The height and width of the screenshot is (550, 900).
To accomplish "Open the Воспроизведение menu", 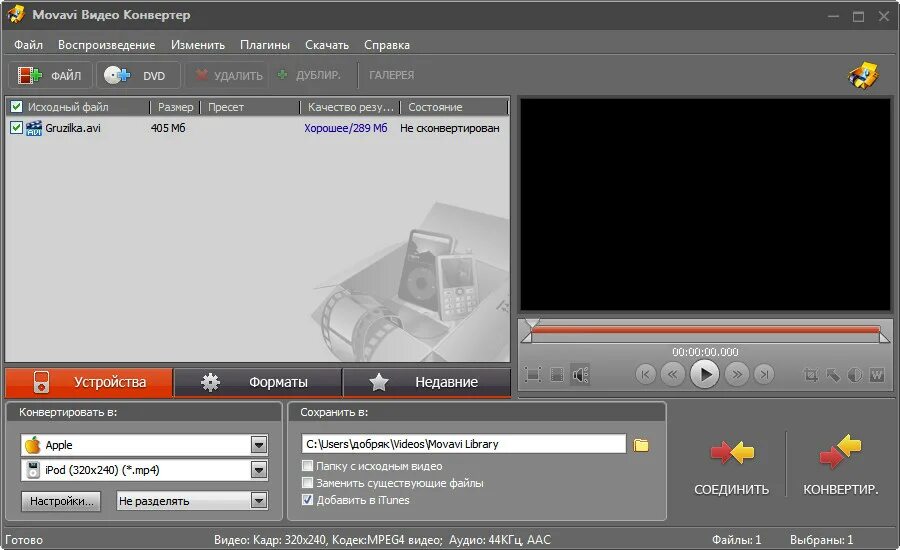I will tap(106, 45).
